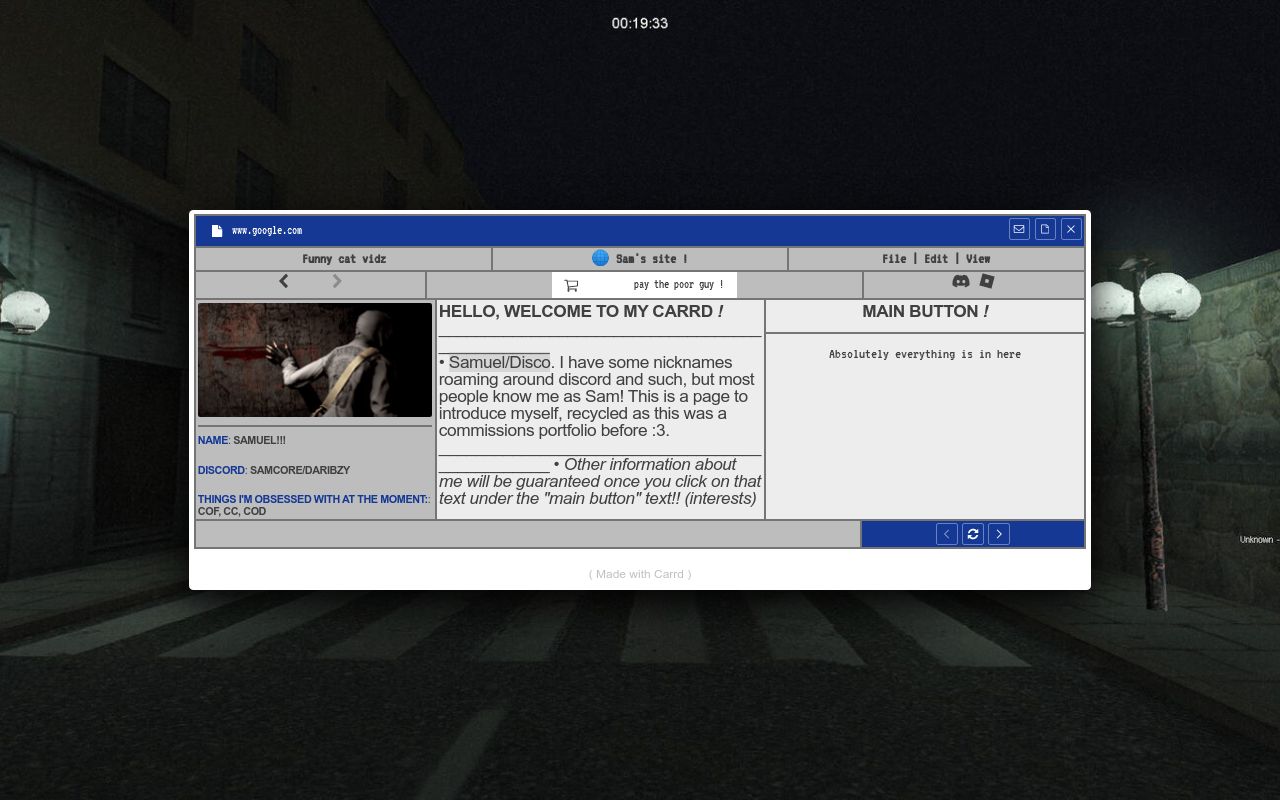Click the blue globe icon
The width and height of the screenshot is (1280, 800).
pos(600,258)
